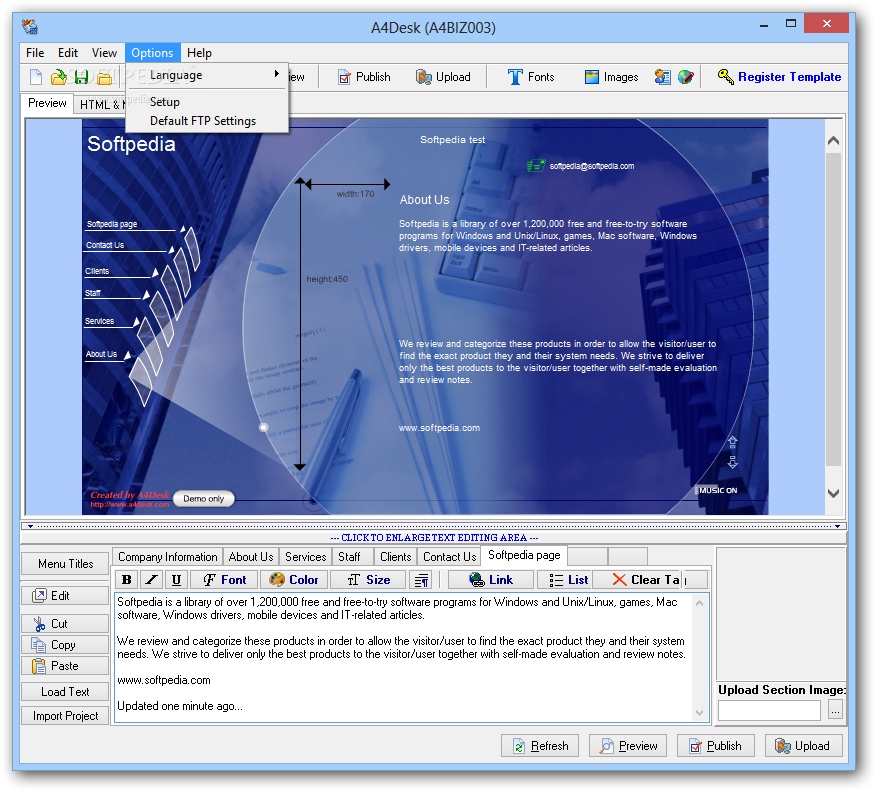The height and width of the screenshot is (791, 876).
Task: Switch to the Preview tab
Action: tap(47, 103)
